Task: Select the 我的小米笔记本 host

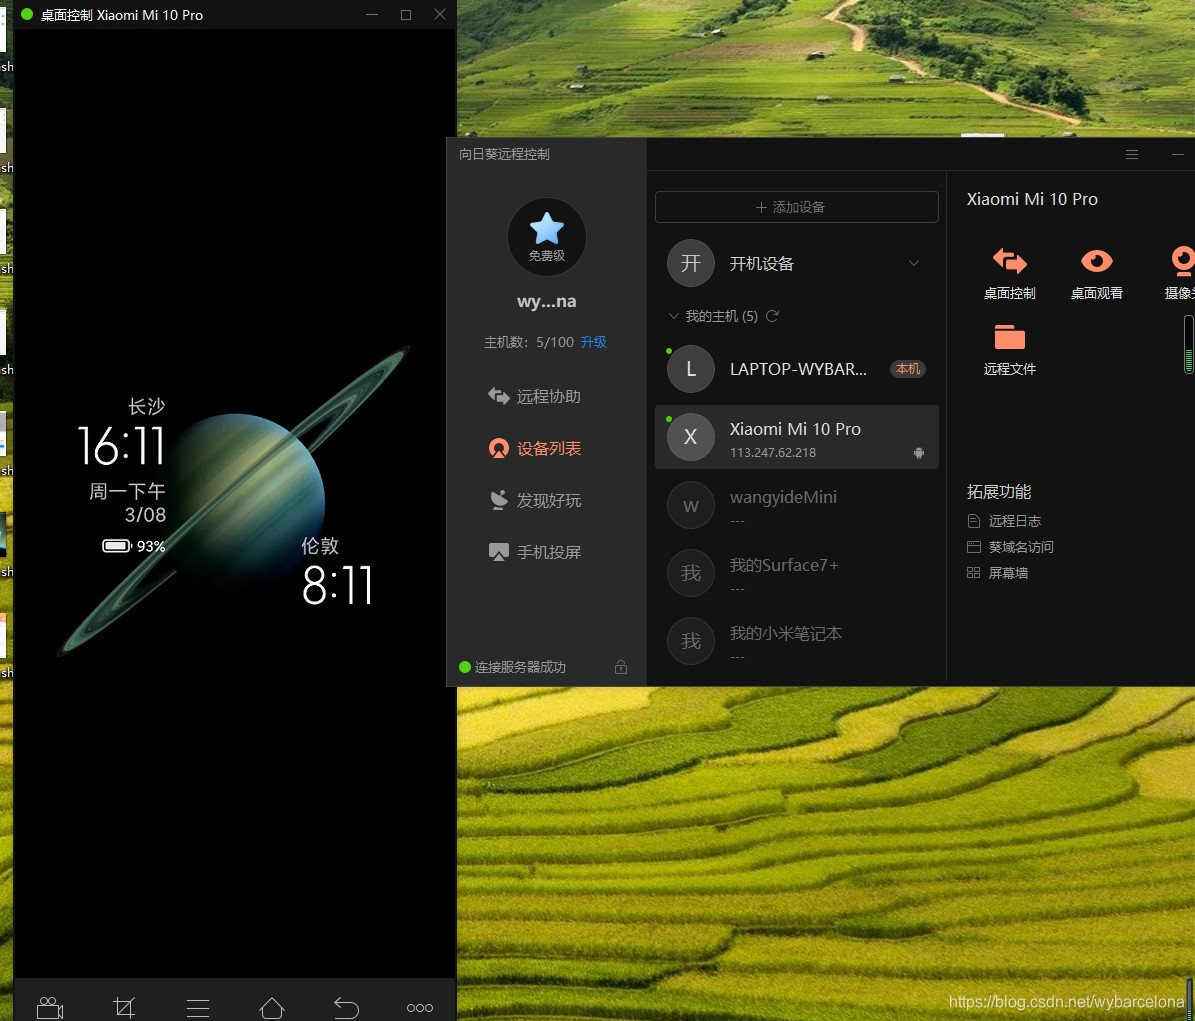Action: click(796, 641)
